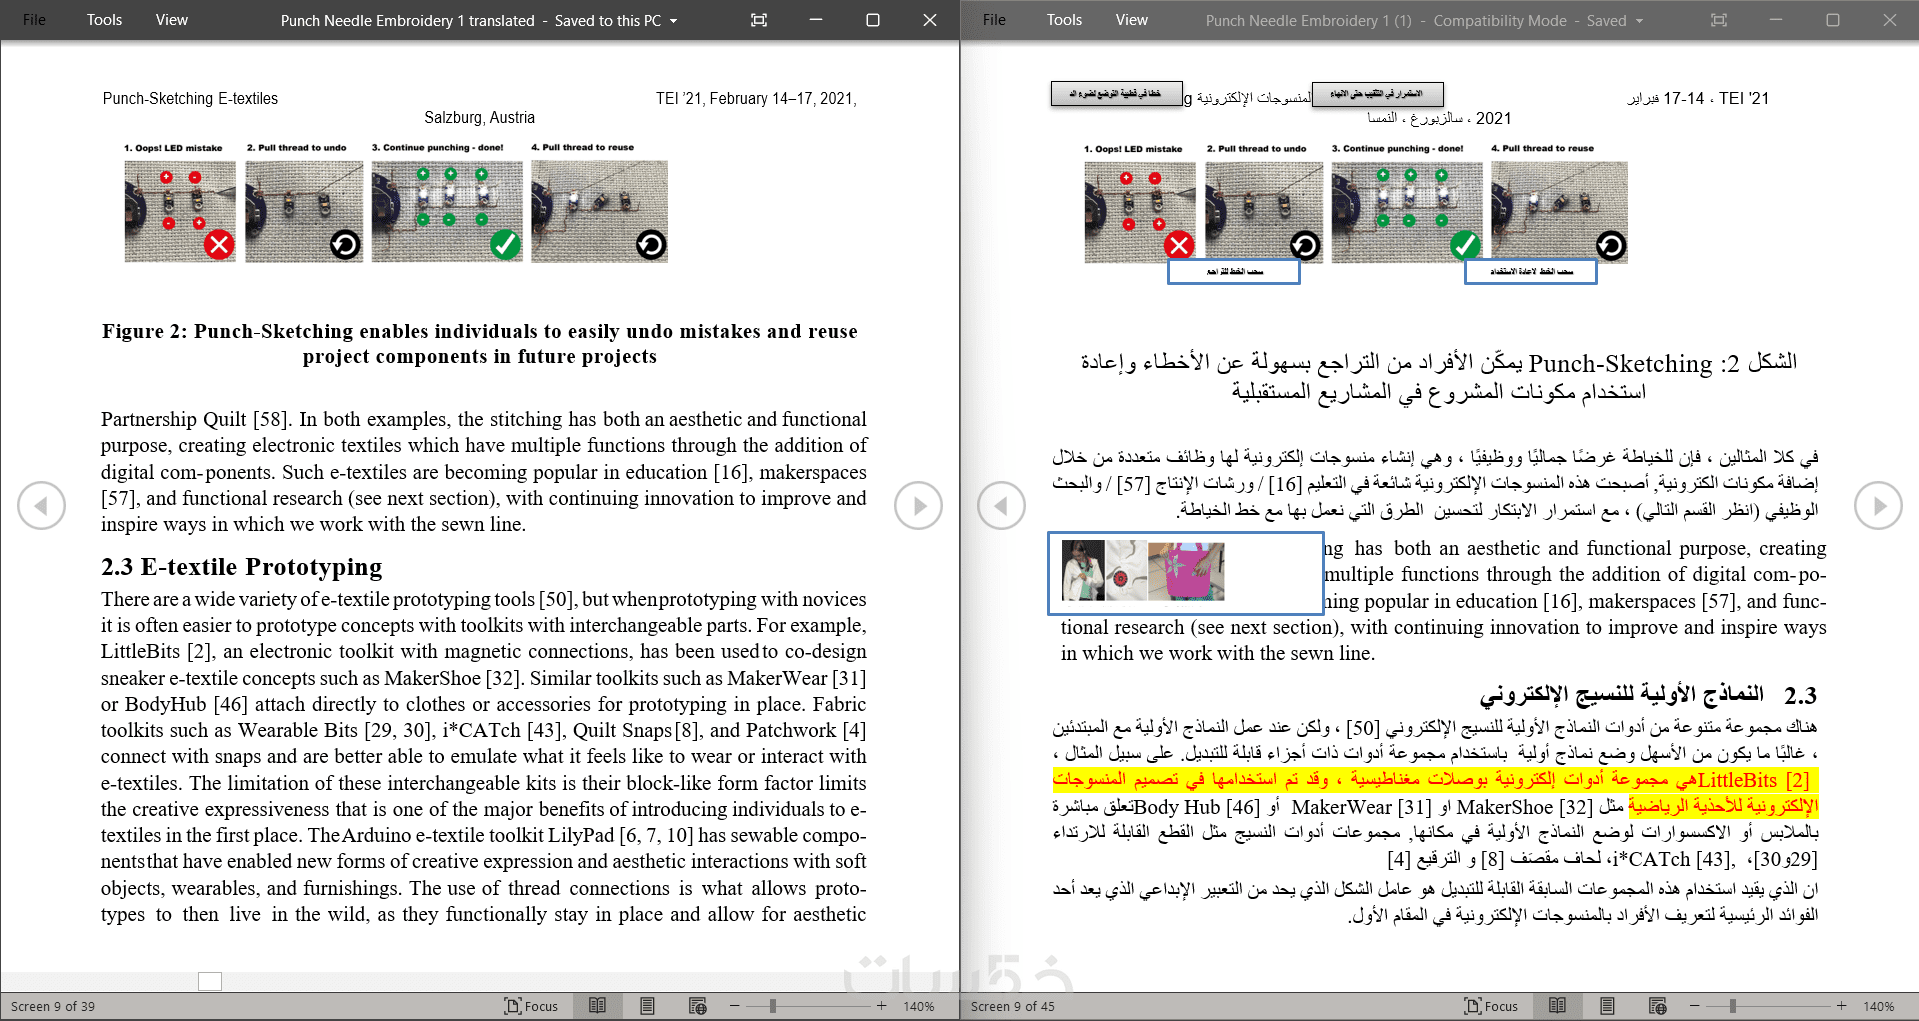Expand the 'Compatibility Mode - Saved' title dropdown arrow
The height and width of the screenshot is (1021, 1919).
pyautogui.click(x=1640, y=21)
